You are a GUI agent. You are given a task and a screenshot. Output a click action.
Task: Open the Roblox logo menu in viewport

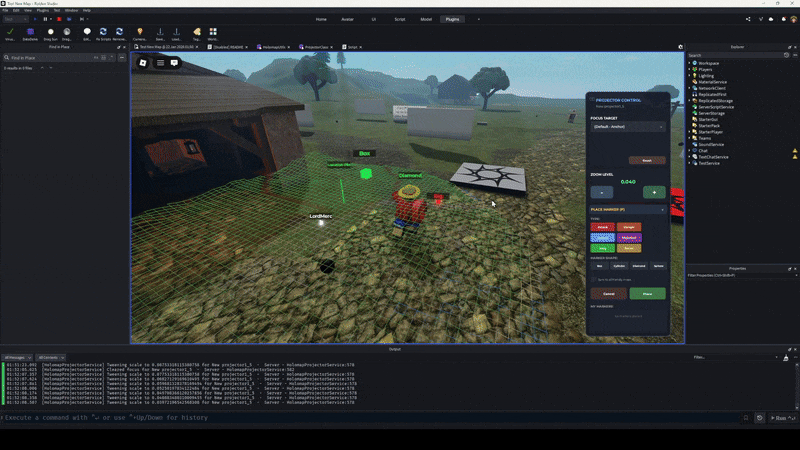(143, 62)
